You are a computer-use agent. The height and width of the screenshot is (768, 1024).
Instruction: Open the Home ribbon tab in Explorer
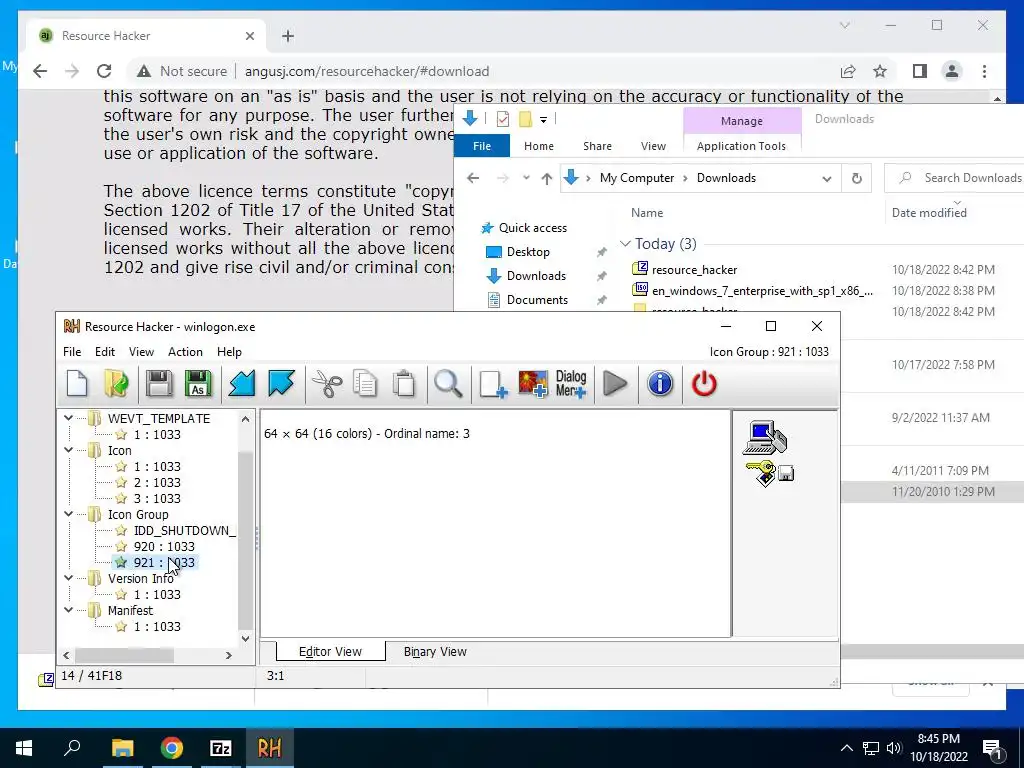click(539, 146)
